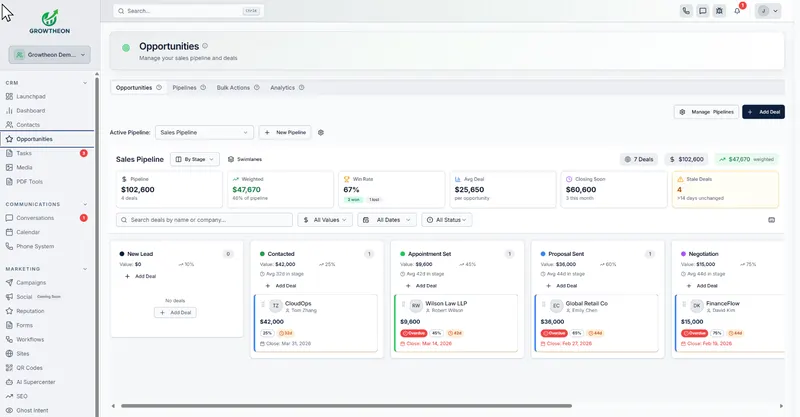The width and height of the screenshot is (800, 417).
Task: Switch to the Analytics tab
Action: pos(287,88)
